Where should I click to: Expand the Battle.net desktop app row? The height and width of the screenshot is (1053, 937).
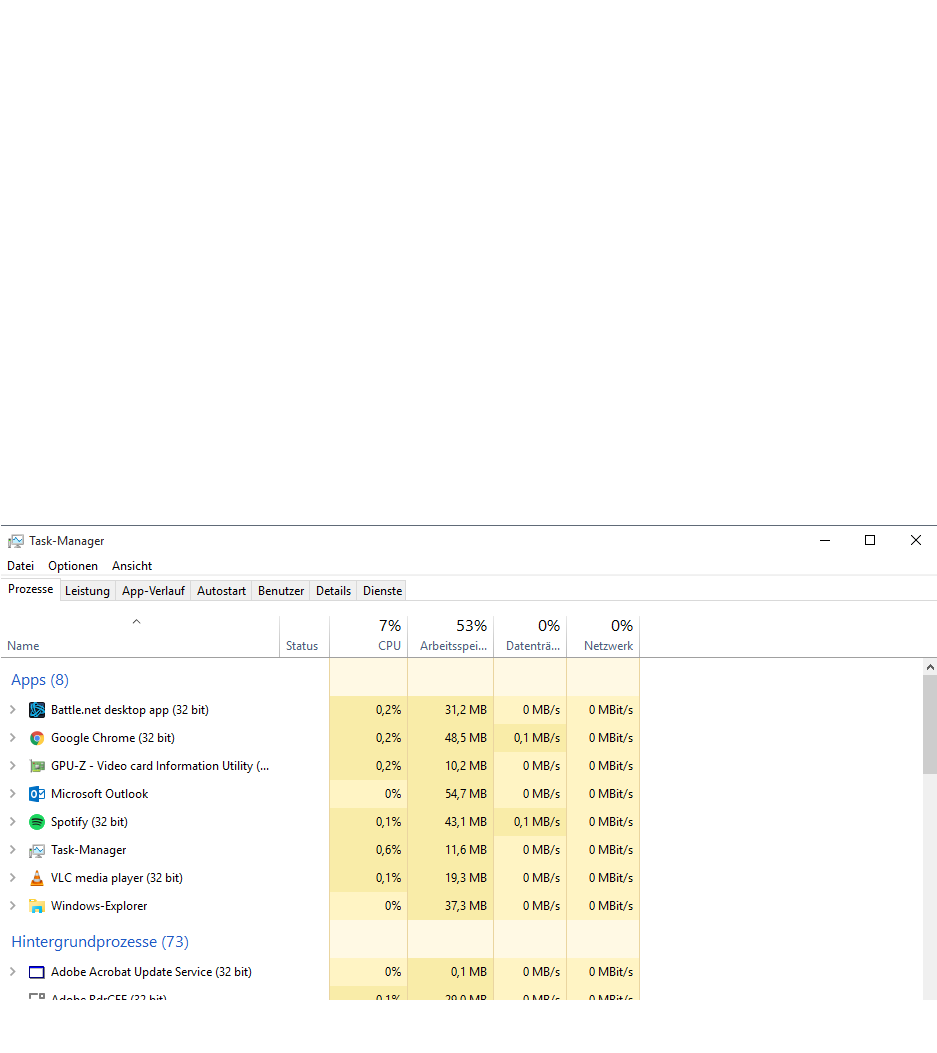pos(12,710)
